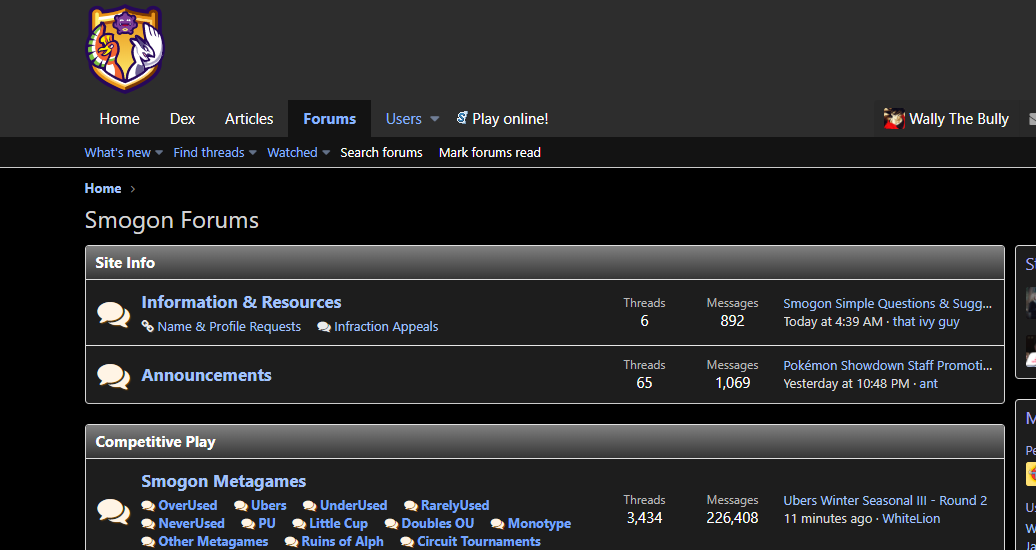This screenshot has width=1036, height=550.
Task: Open the Monotype subforum
Action: pos(539,524)
